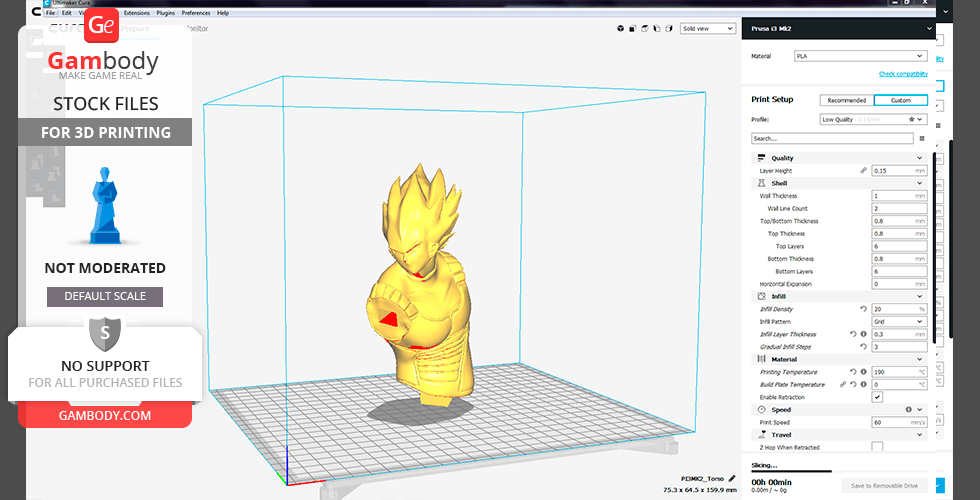Click the info icon next to Printing Temperature

pyautogui.click(x=863, y=372)
